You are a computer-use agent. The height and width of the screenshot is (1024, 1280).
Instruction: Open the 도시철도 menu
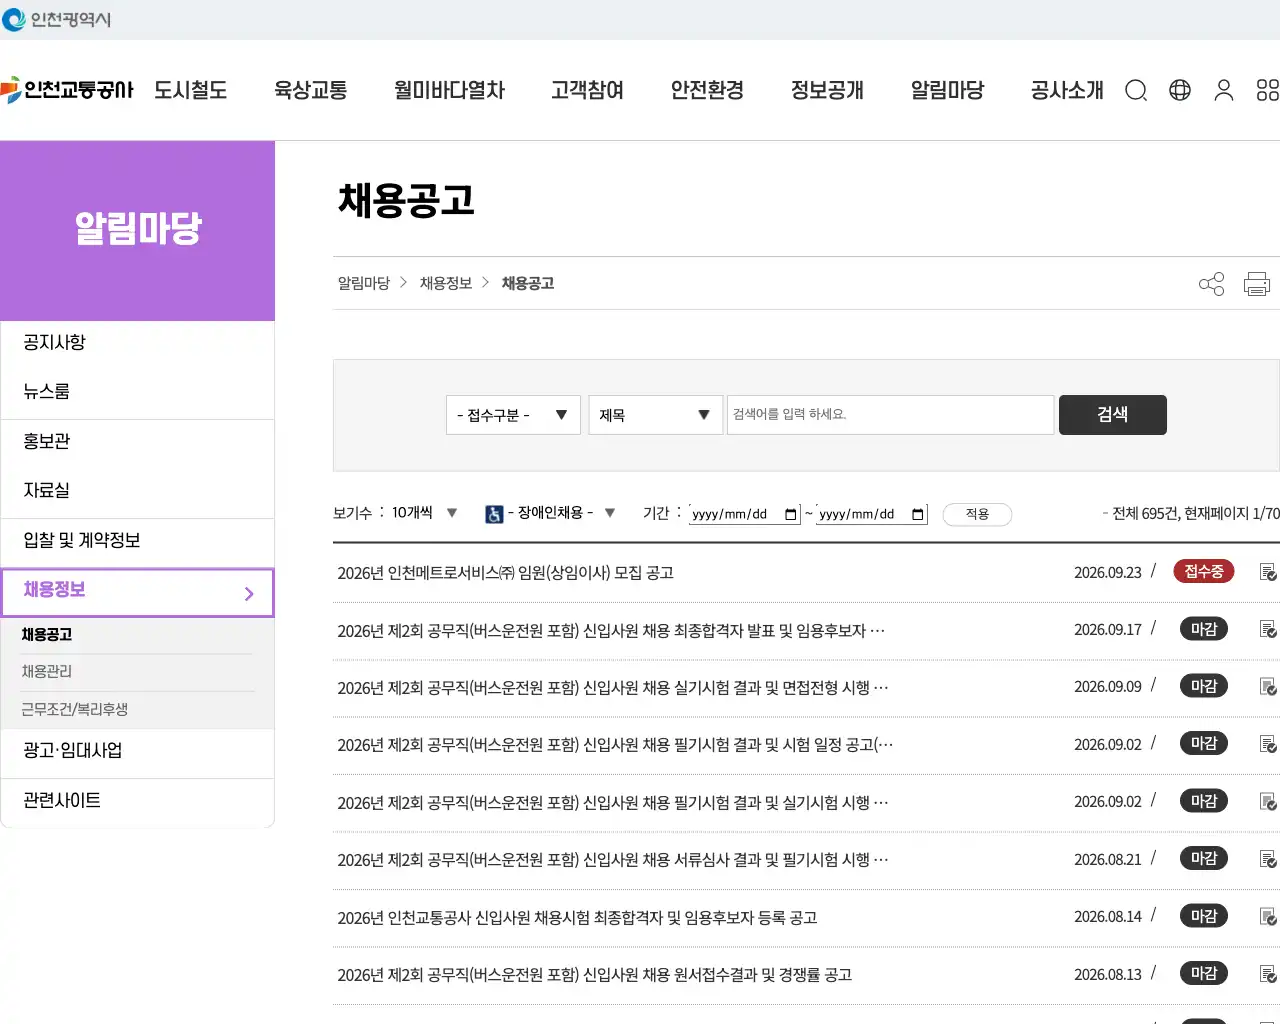[191, 90]
